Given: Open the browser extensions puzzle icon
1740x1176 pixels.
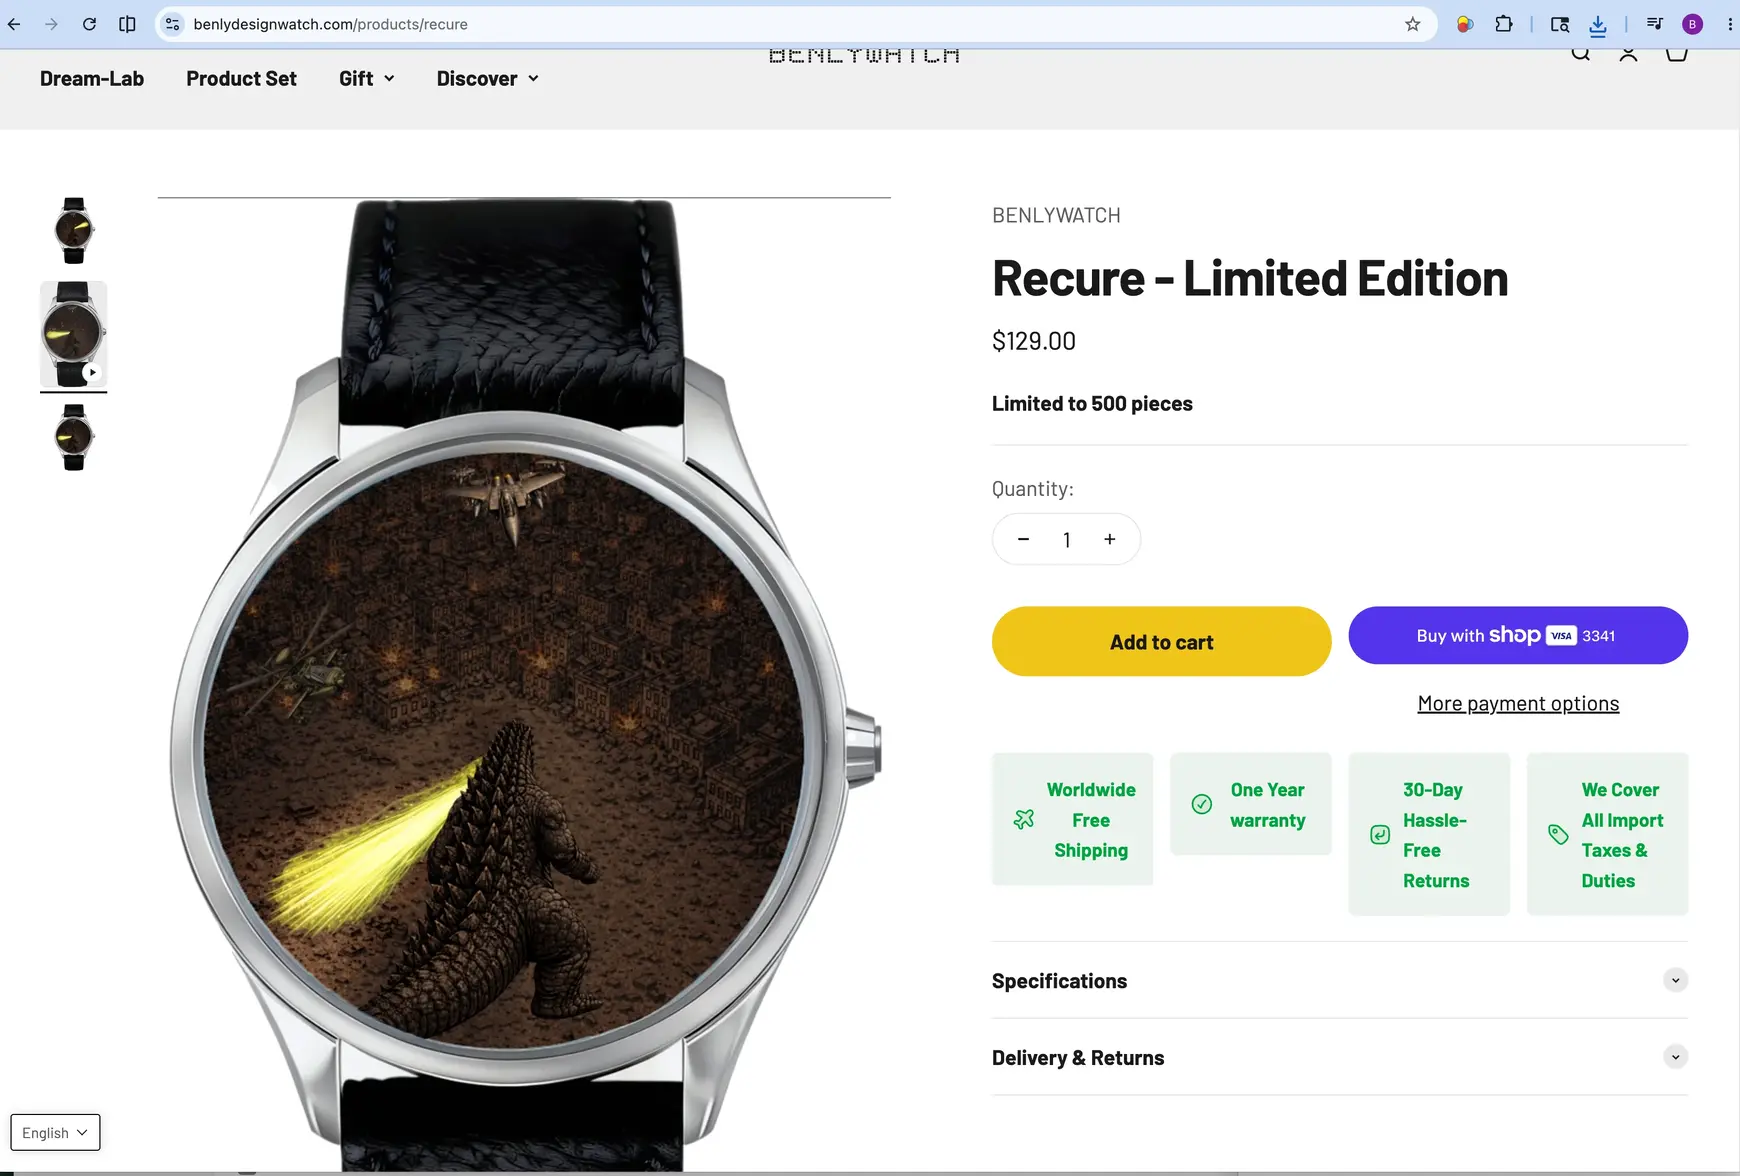Looking at the screenshot, I should [1504, 24].
